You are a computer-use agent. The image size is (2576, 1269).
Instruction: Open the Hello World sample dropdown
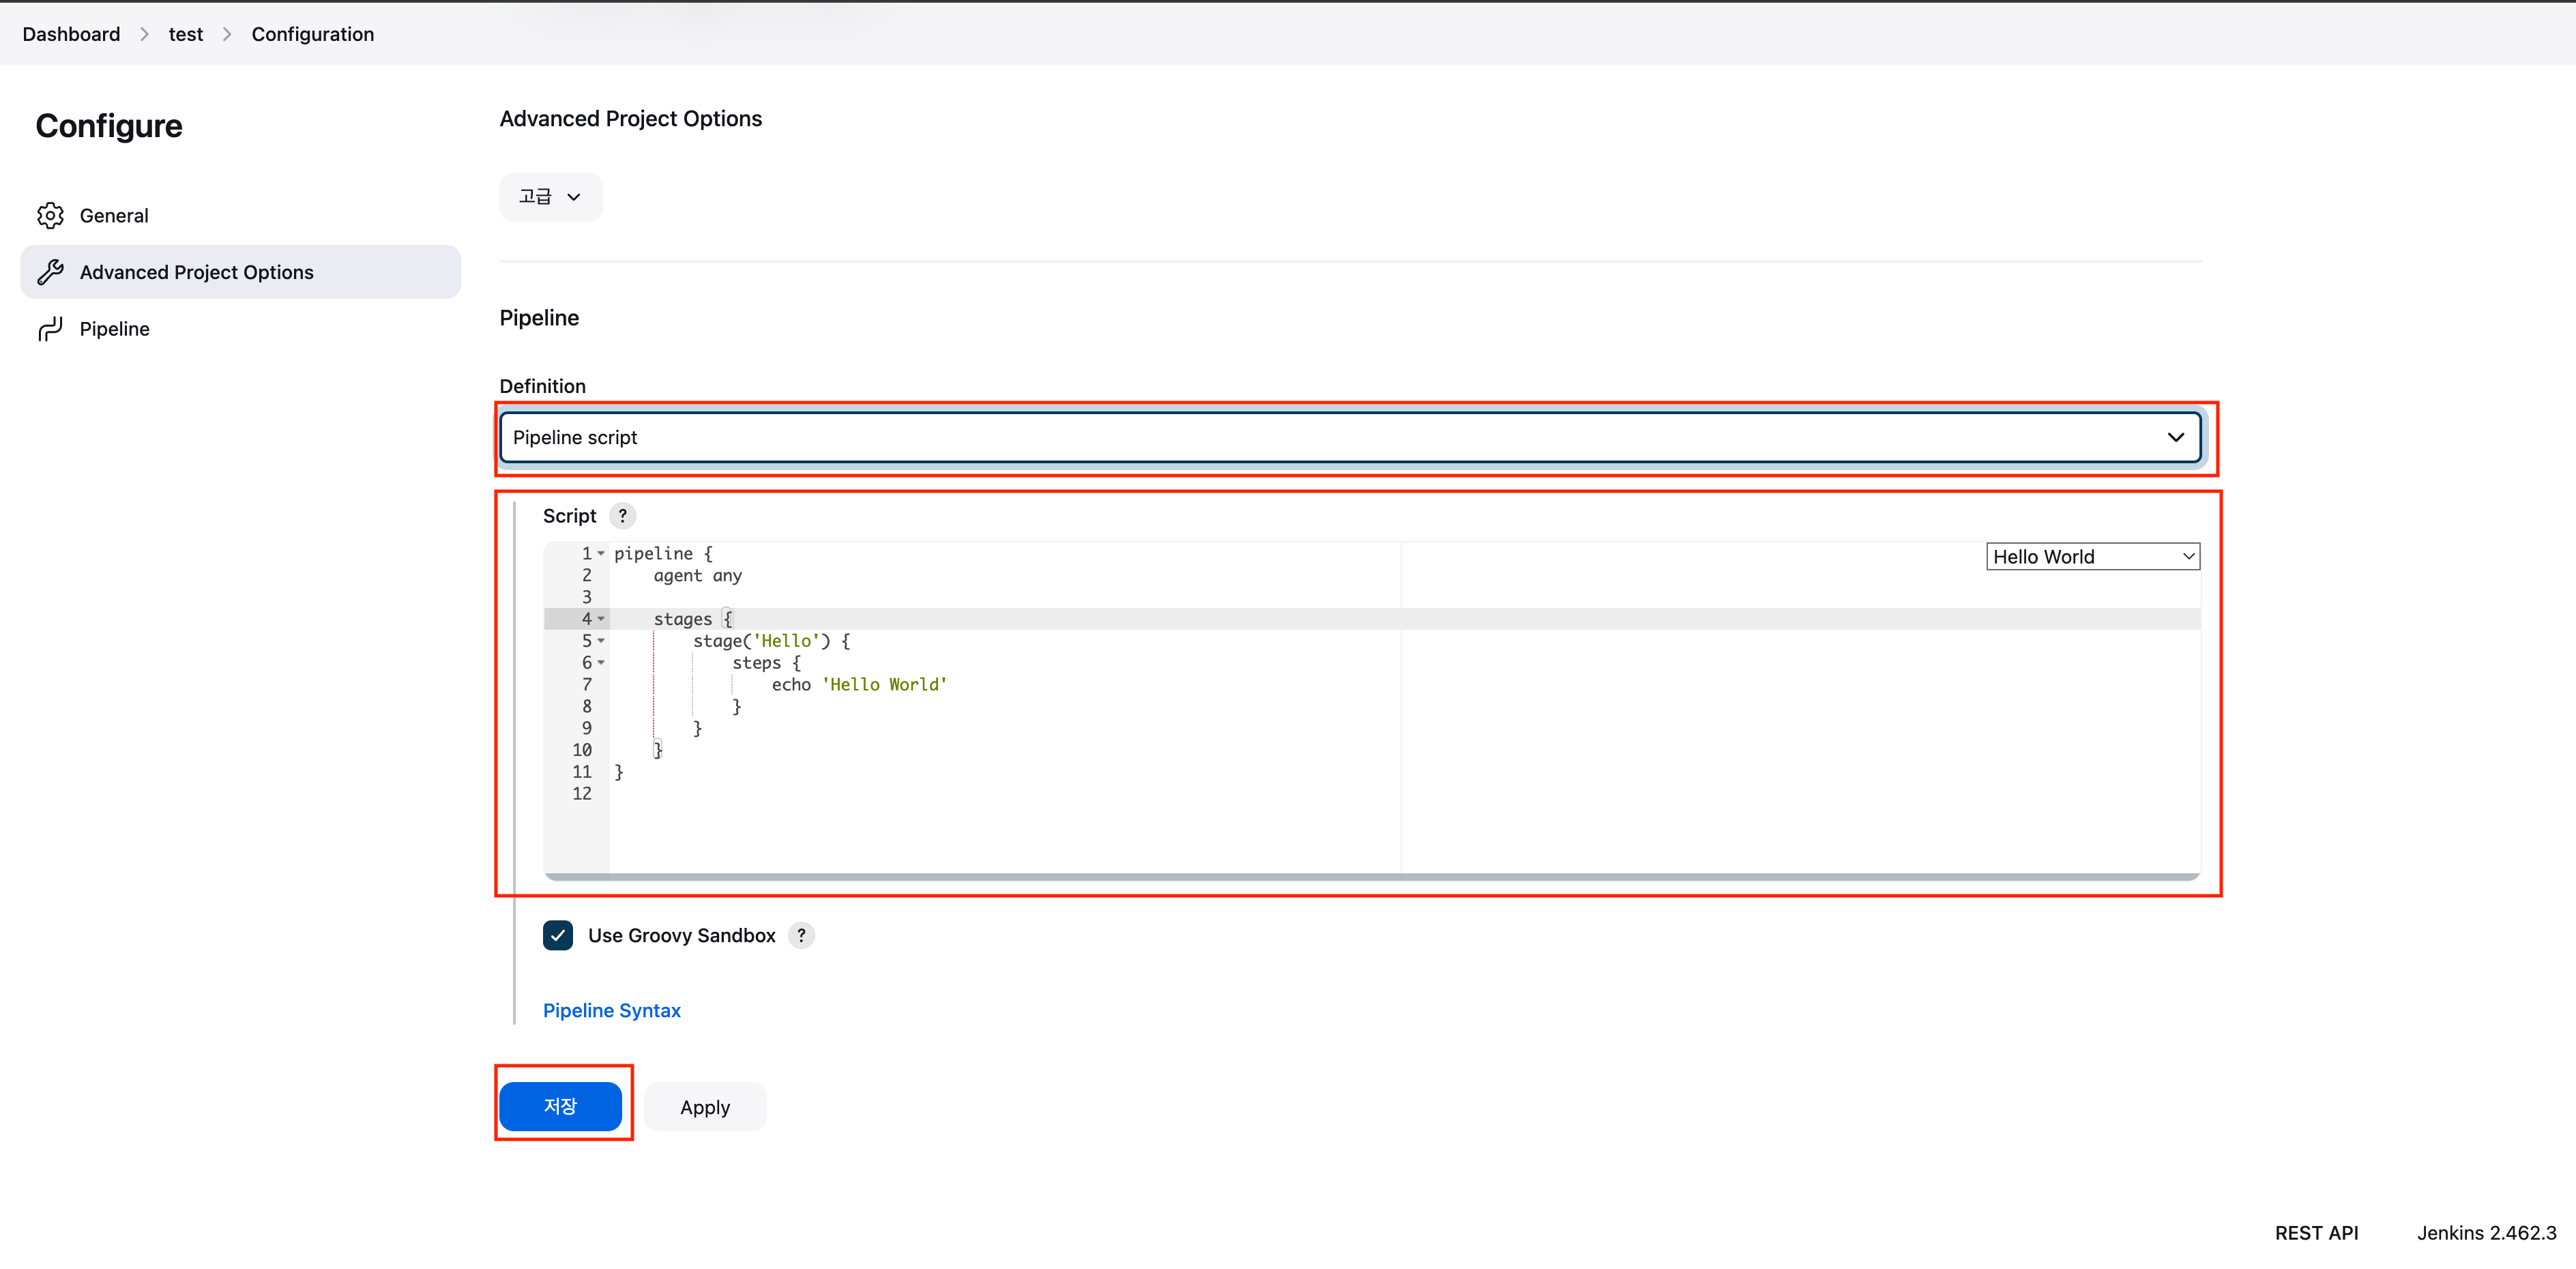coord(2092,557)
